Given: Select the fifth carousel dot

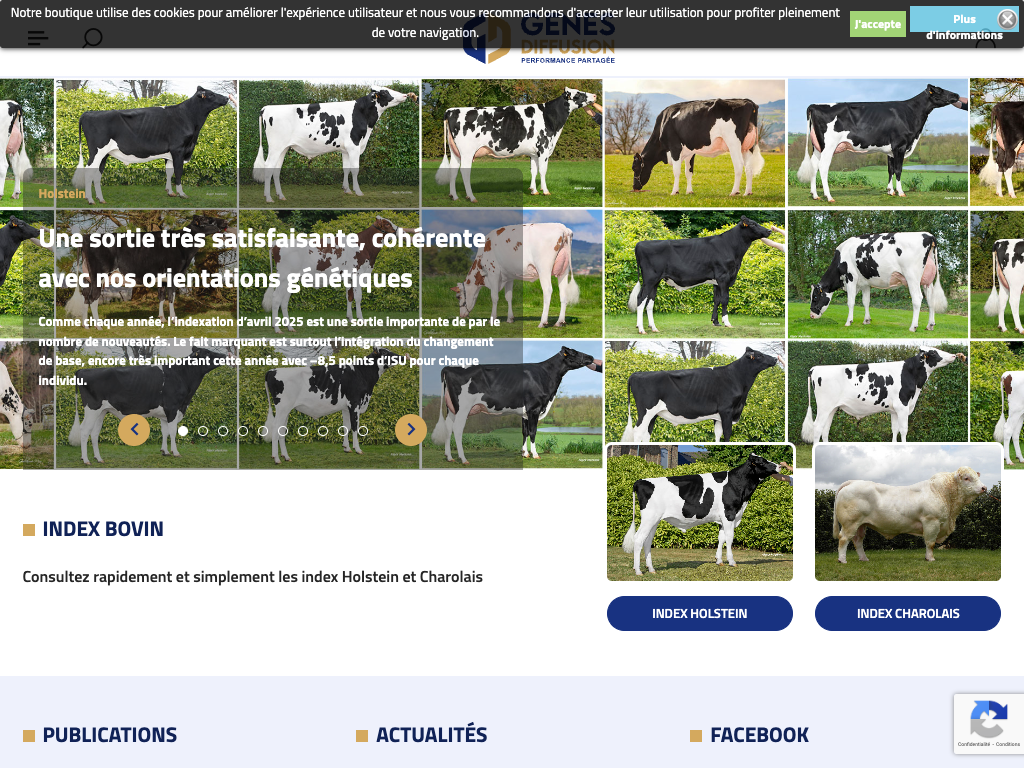Looking at the screenshot, I should tap(263, 431).
